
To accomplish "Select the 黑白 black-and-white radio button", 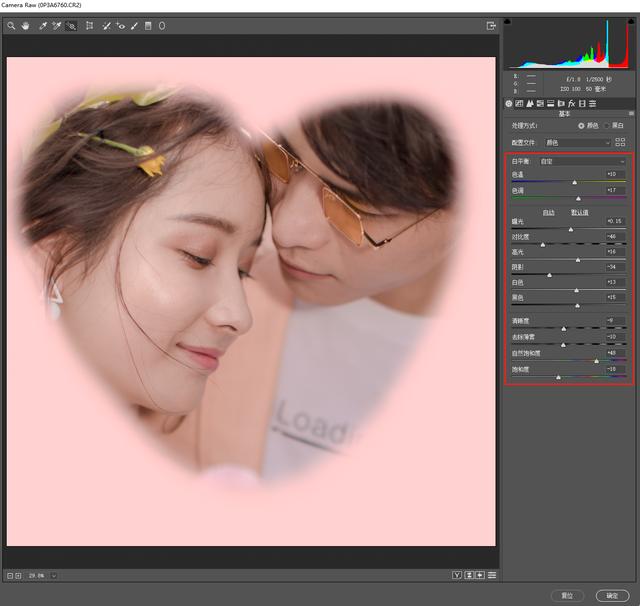I will coord(607,126).
